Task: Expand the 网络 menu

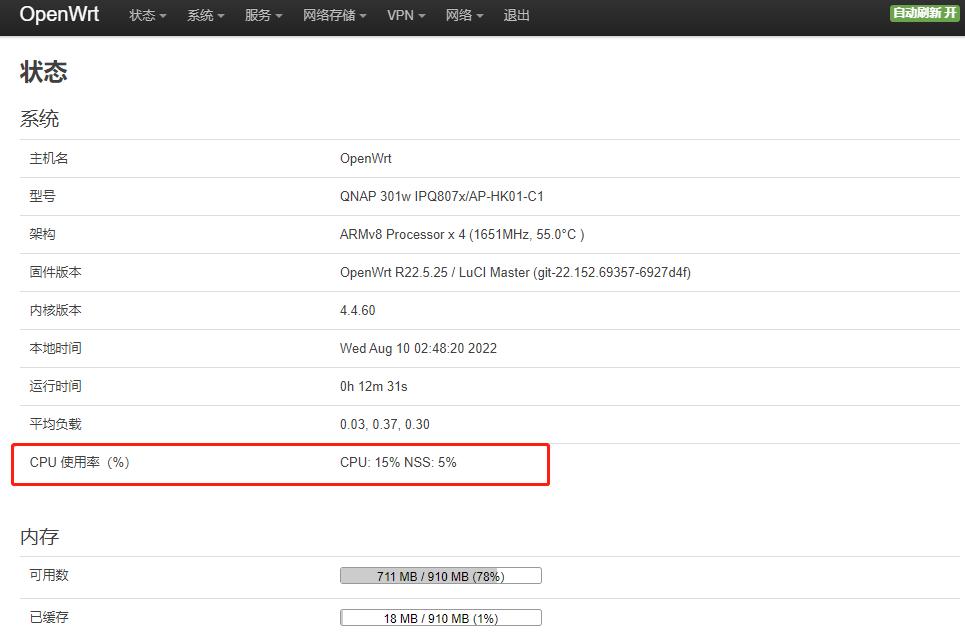Action: coord(464,15)
